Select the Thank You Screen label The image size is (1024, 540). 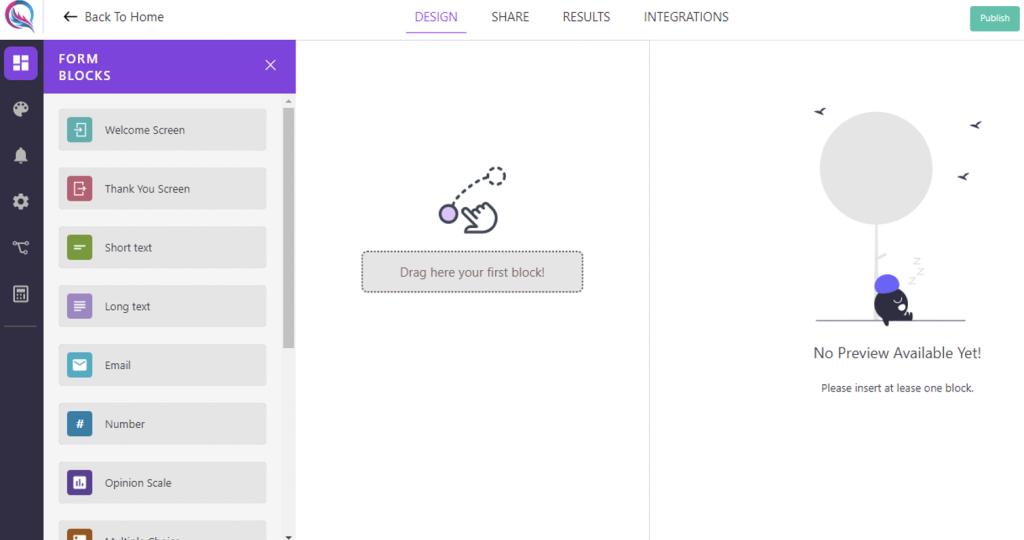coord(148,189)
